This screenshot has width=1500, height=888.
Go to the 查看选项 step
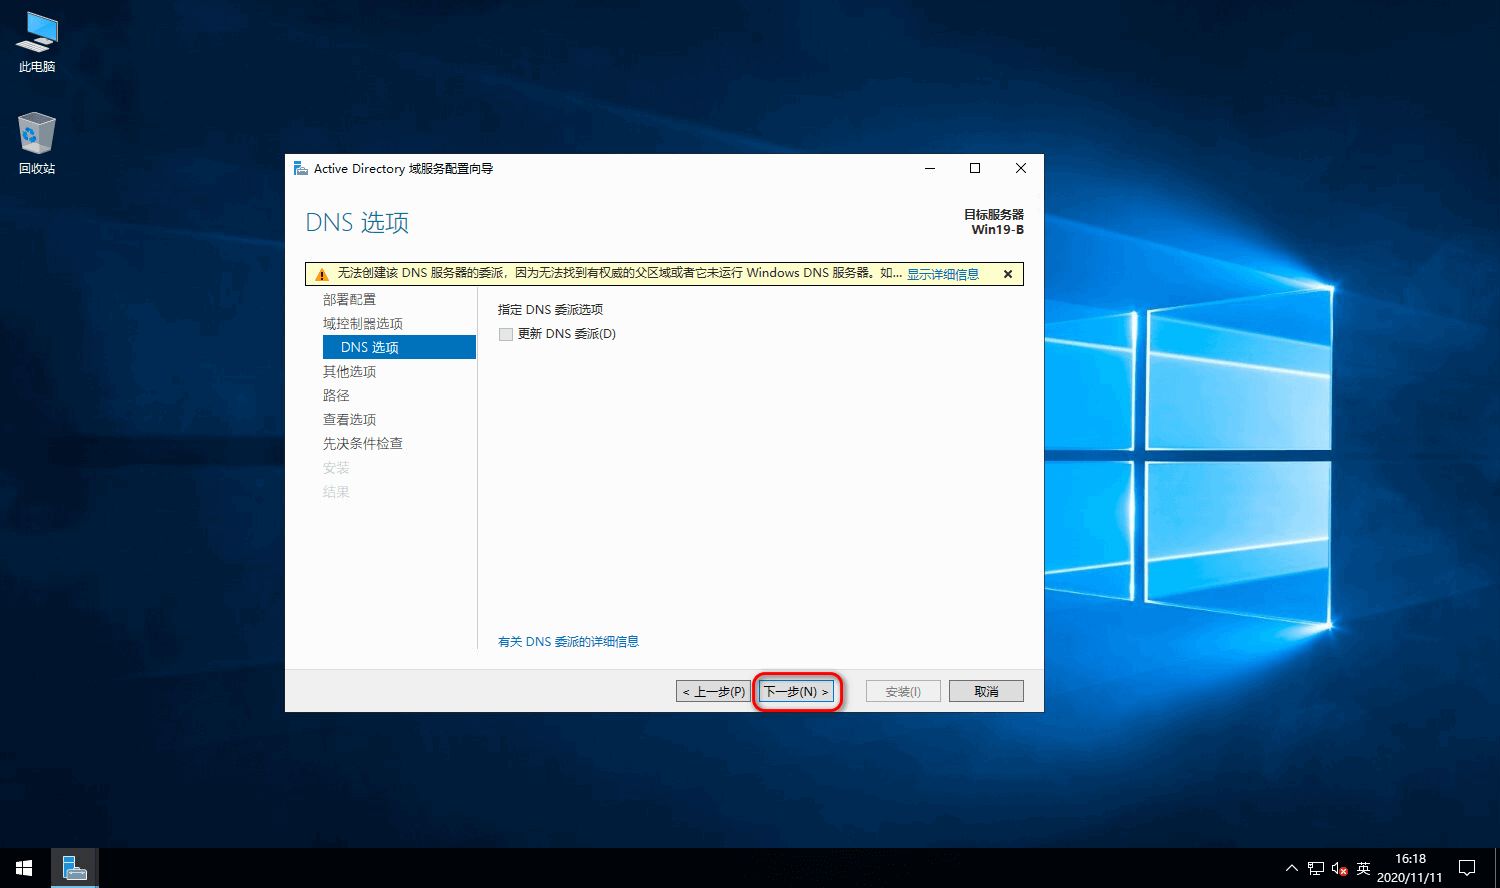349,420
